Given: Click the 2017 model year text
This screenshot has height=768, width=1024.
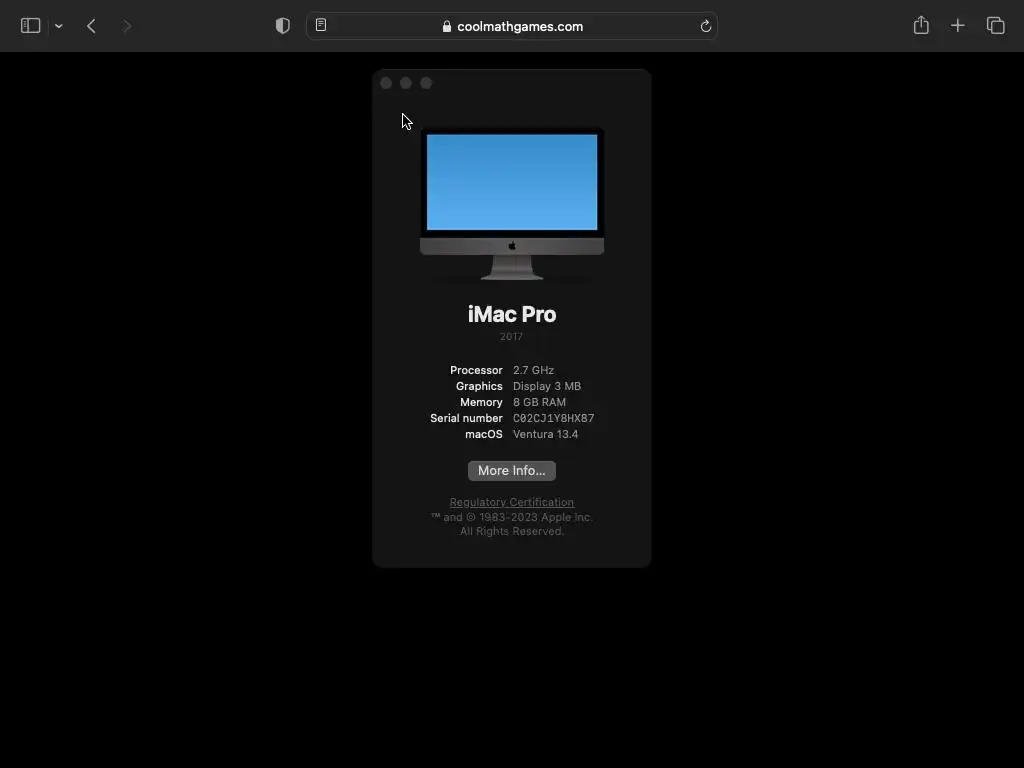Looking at the screenshot, I should [511, 336].
